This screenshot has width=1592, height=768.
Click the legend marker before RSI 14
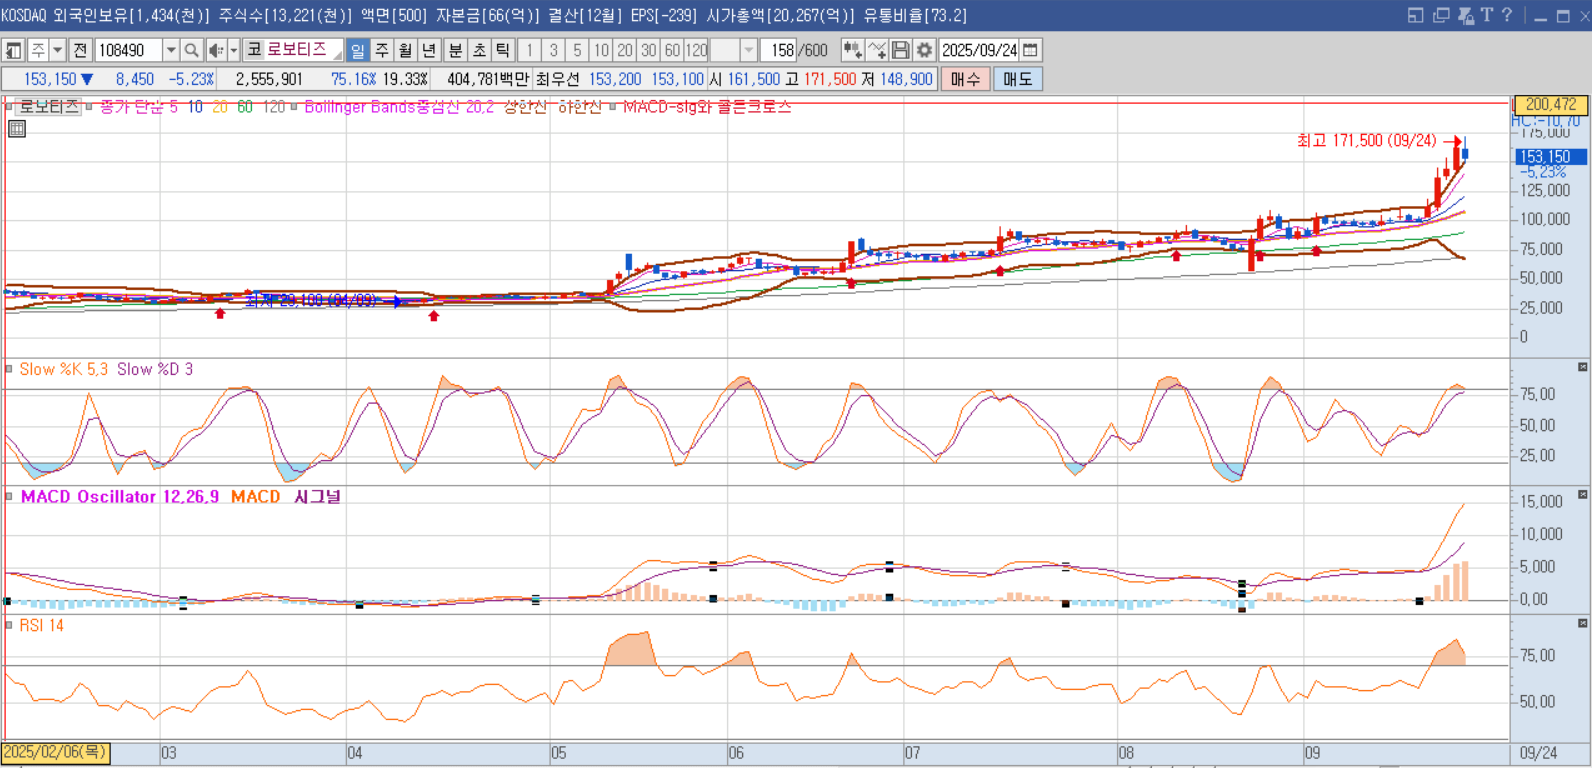pyautogui.click(x=9, y=625)
